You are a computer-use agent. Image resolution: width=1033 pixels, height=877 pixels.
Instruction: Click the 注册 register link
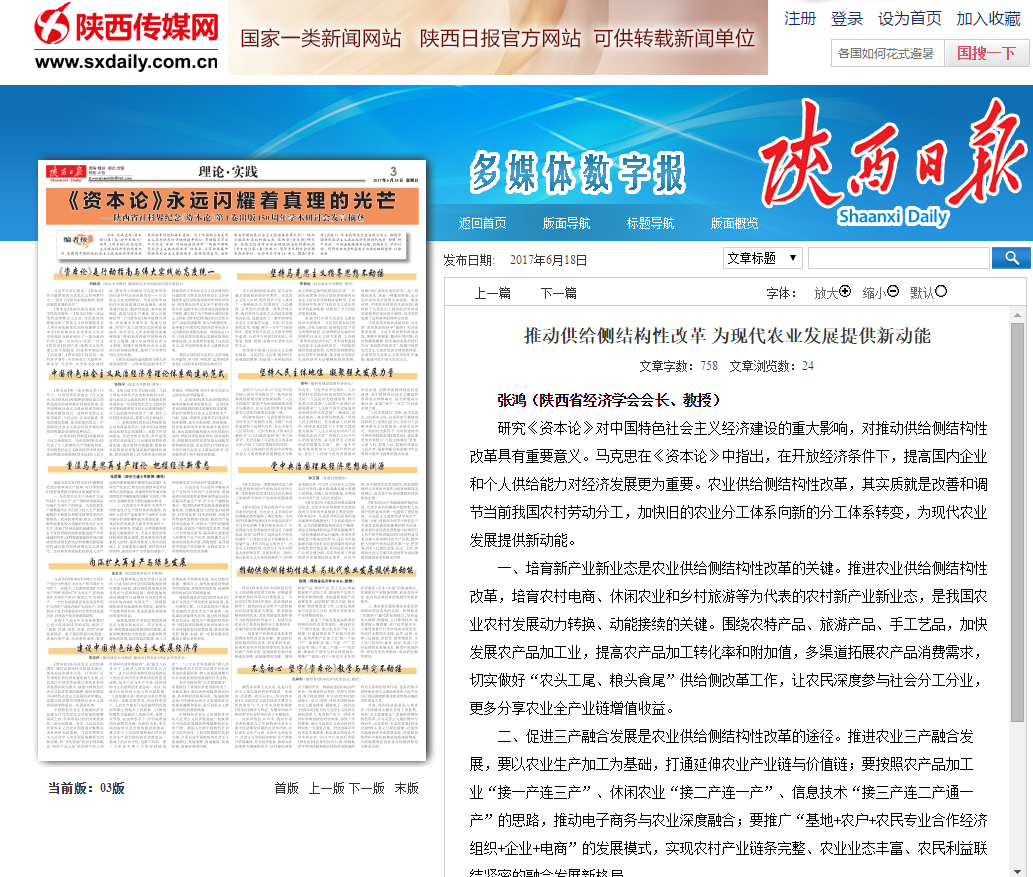pyautogui.click(x=799, y=19)
